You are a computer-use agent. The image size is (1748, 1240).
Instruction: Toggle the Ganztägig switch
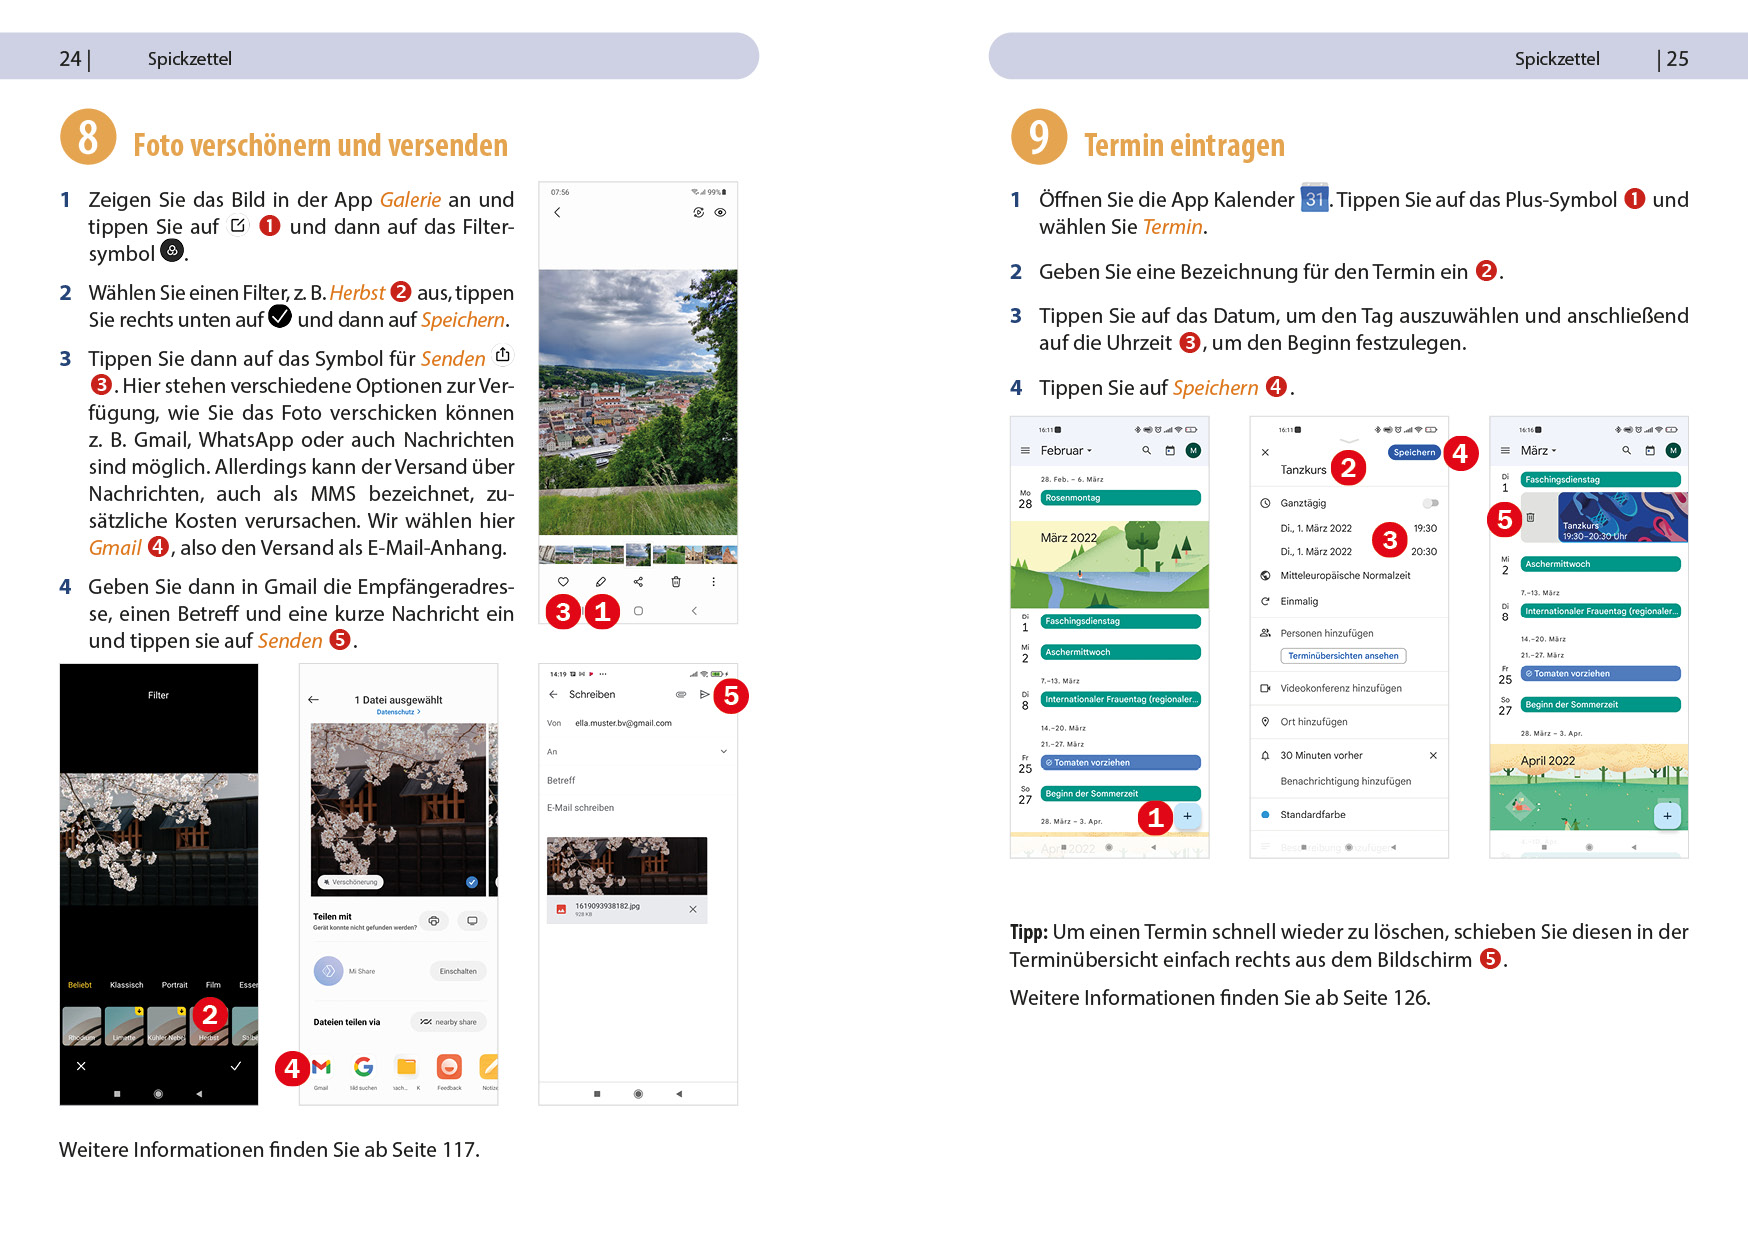point(1431,503)
